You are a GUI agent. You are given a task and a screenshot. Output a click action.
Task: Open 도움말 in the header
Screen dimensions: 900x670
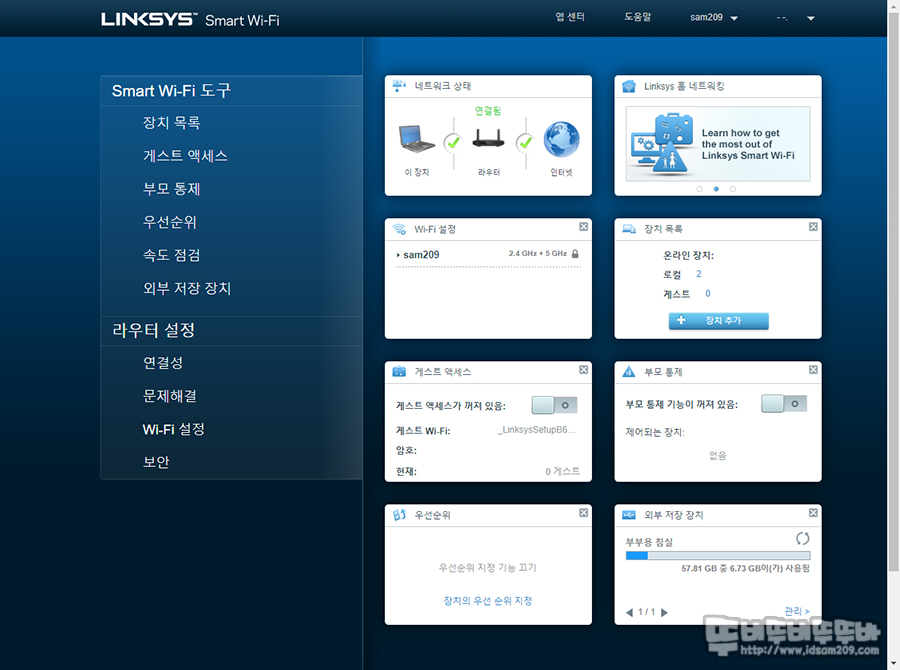coord(638,17)
